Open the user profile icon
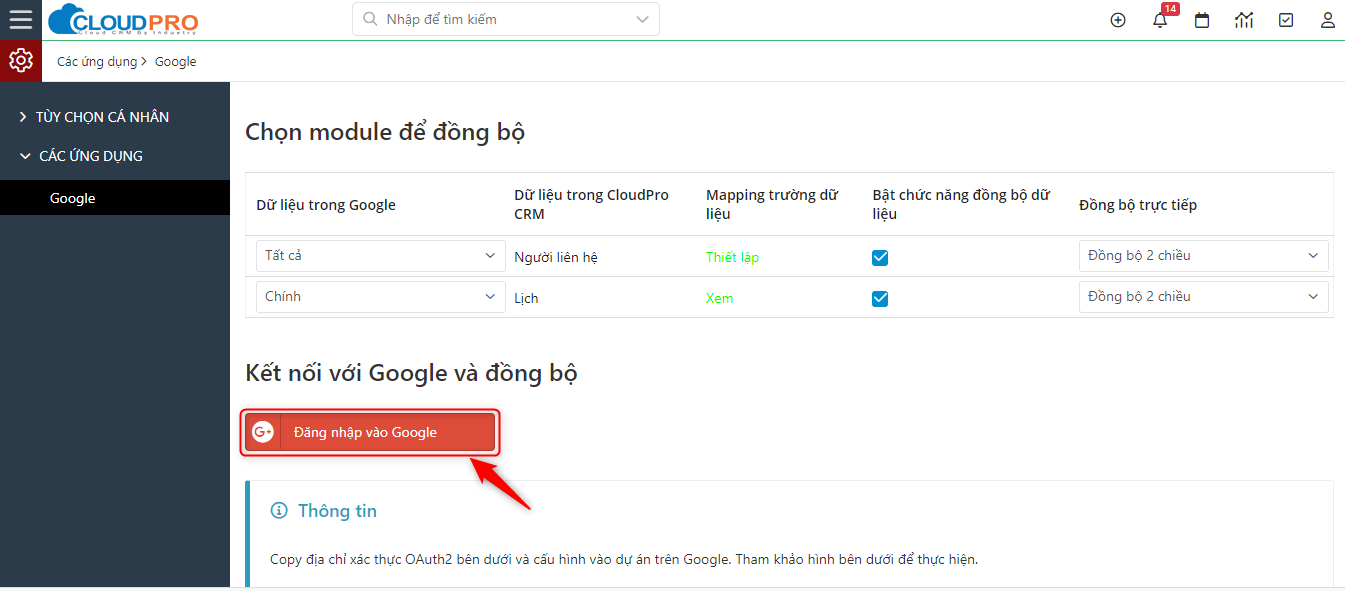 pyautogui.click(x=1328, y=20)
